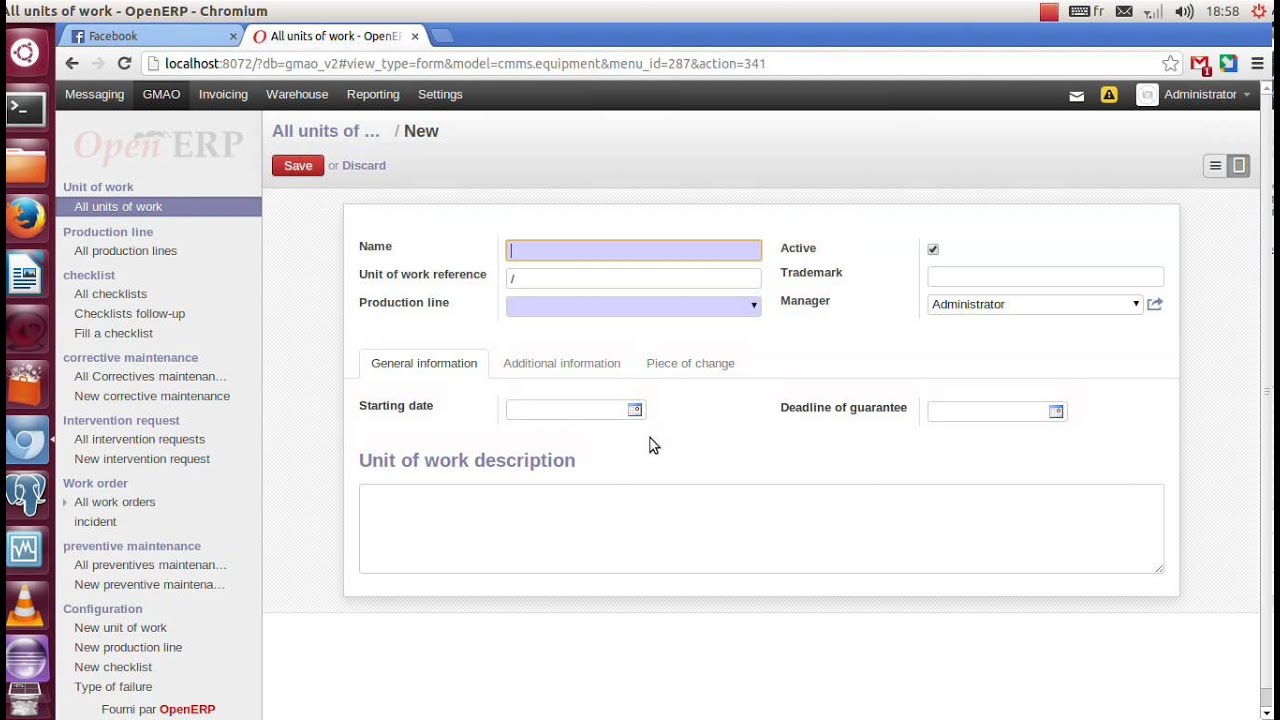Open the Deadline of guarantee calendar picker

click(1055, 412)
